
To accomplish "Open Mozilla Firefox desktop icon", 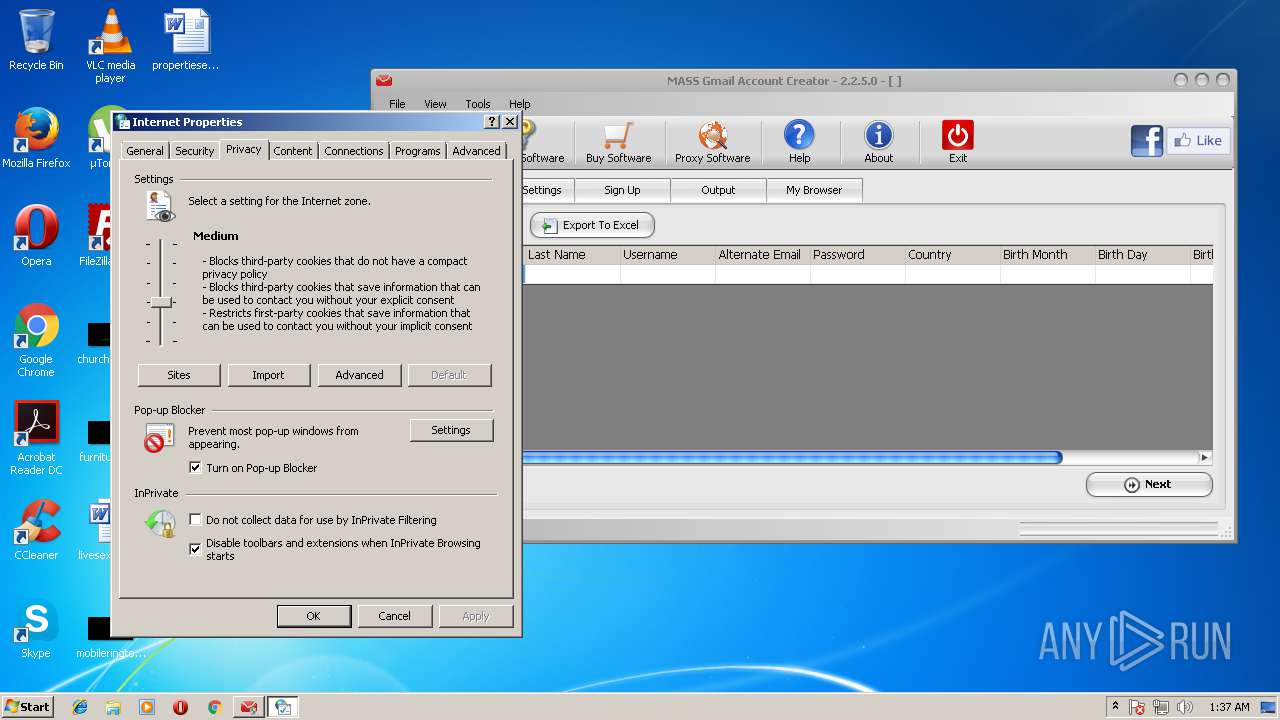I will pyautogui.click(x=36, y=138).
